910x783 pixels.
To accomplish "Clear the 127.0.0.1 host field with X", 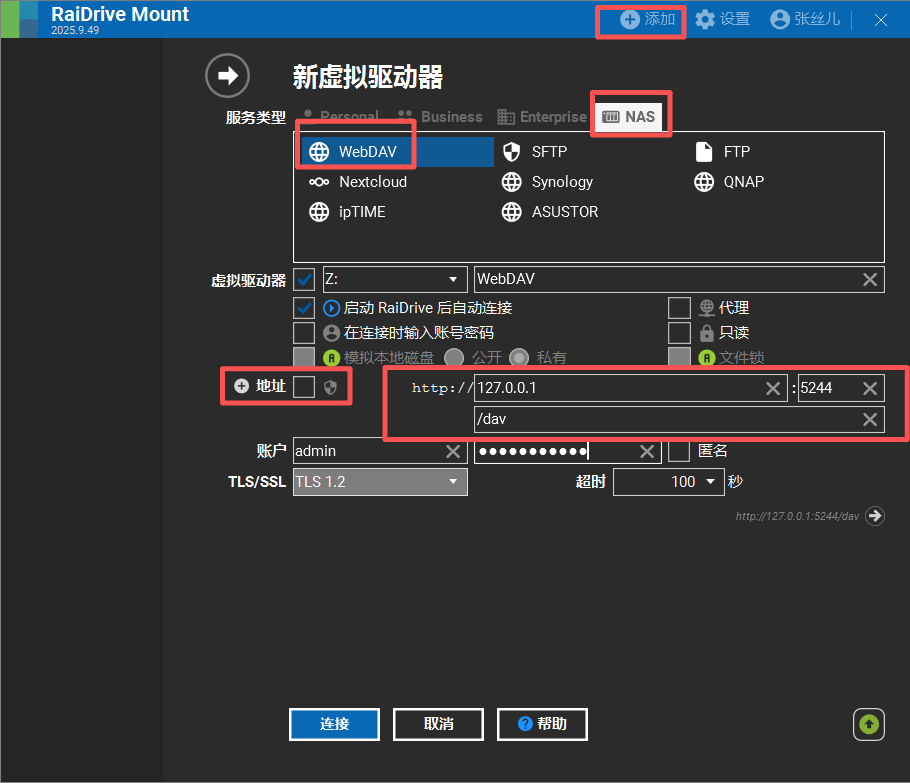I will 773,389.
